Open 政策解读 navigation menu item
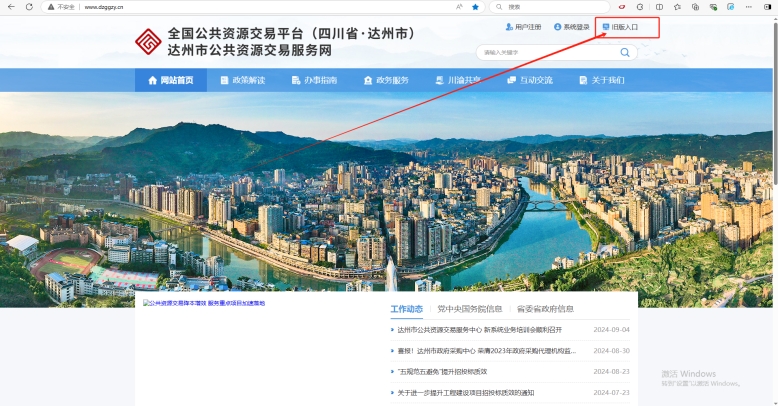Image resolution: width=779 pixels, height=406 pixels. [243, 80]
